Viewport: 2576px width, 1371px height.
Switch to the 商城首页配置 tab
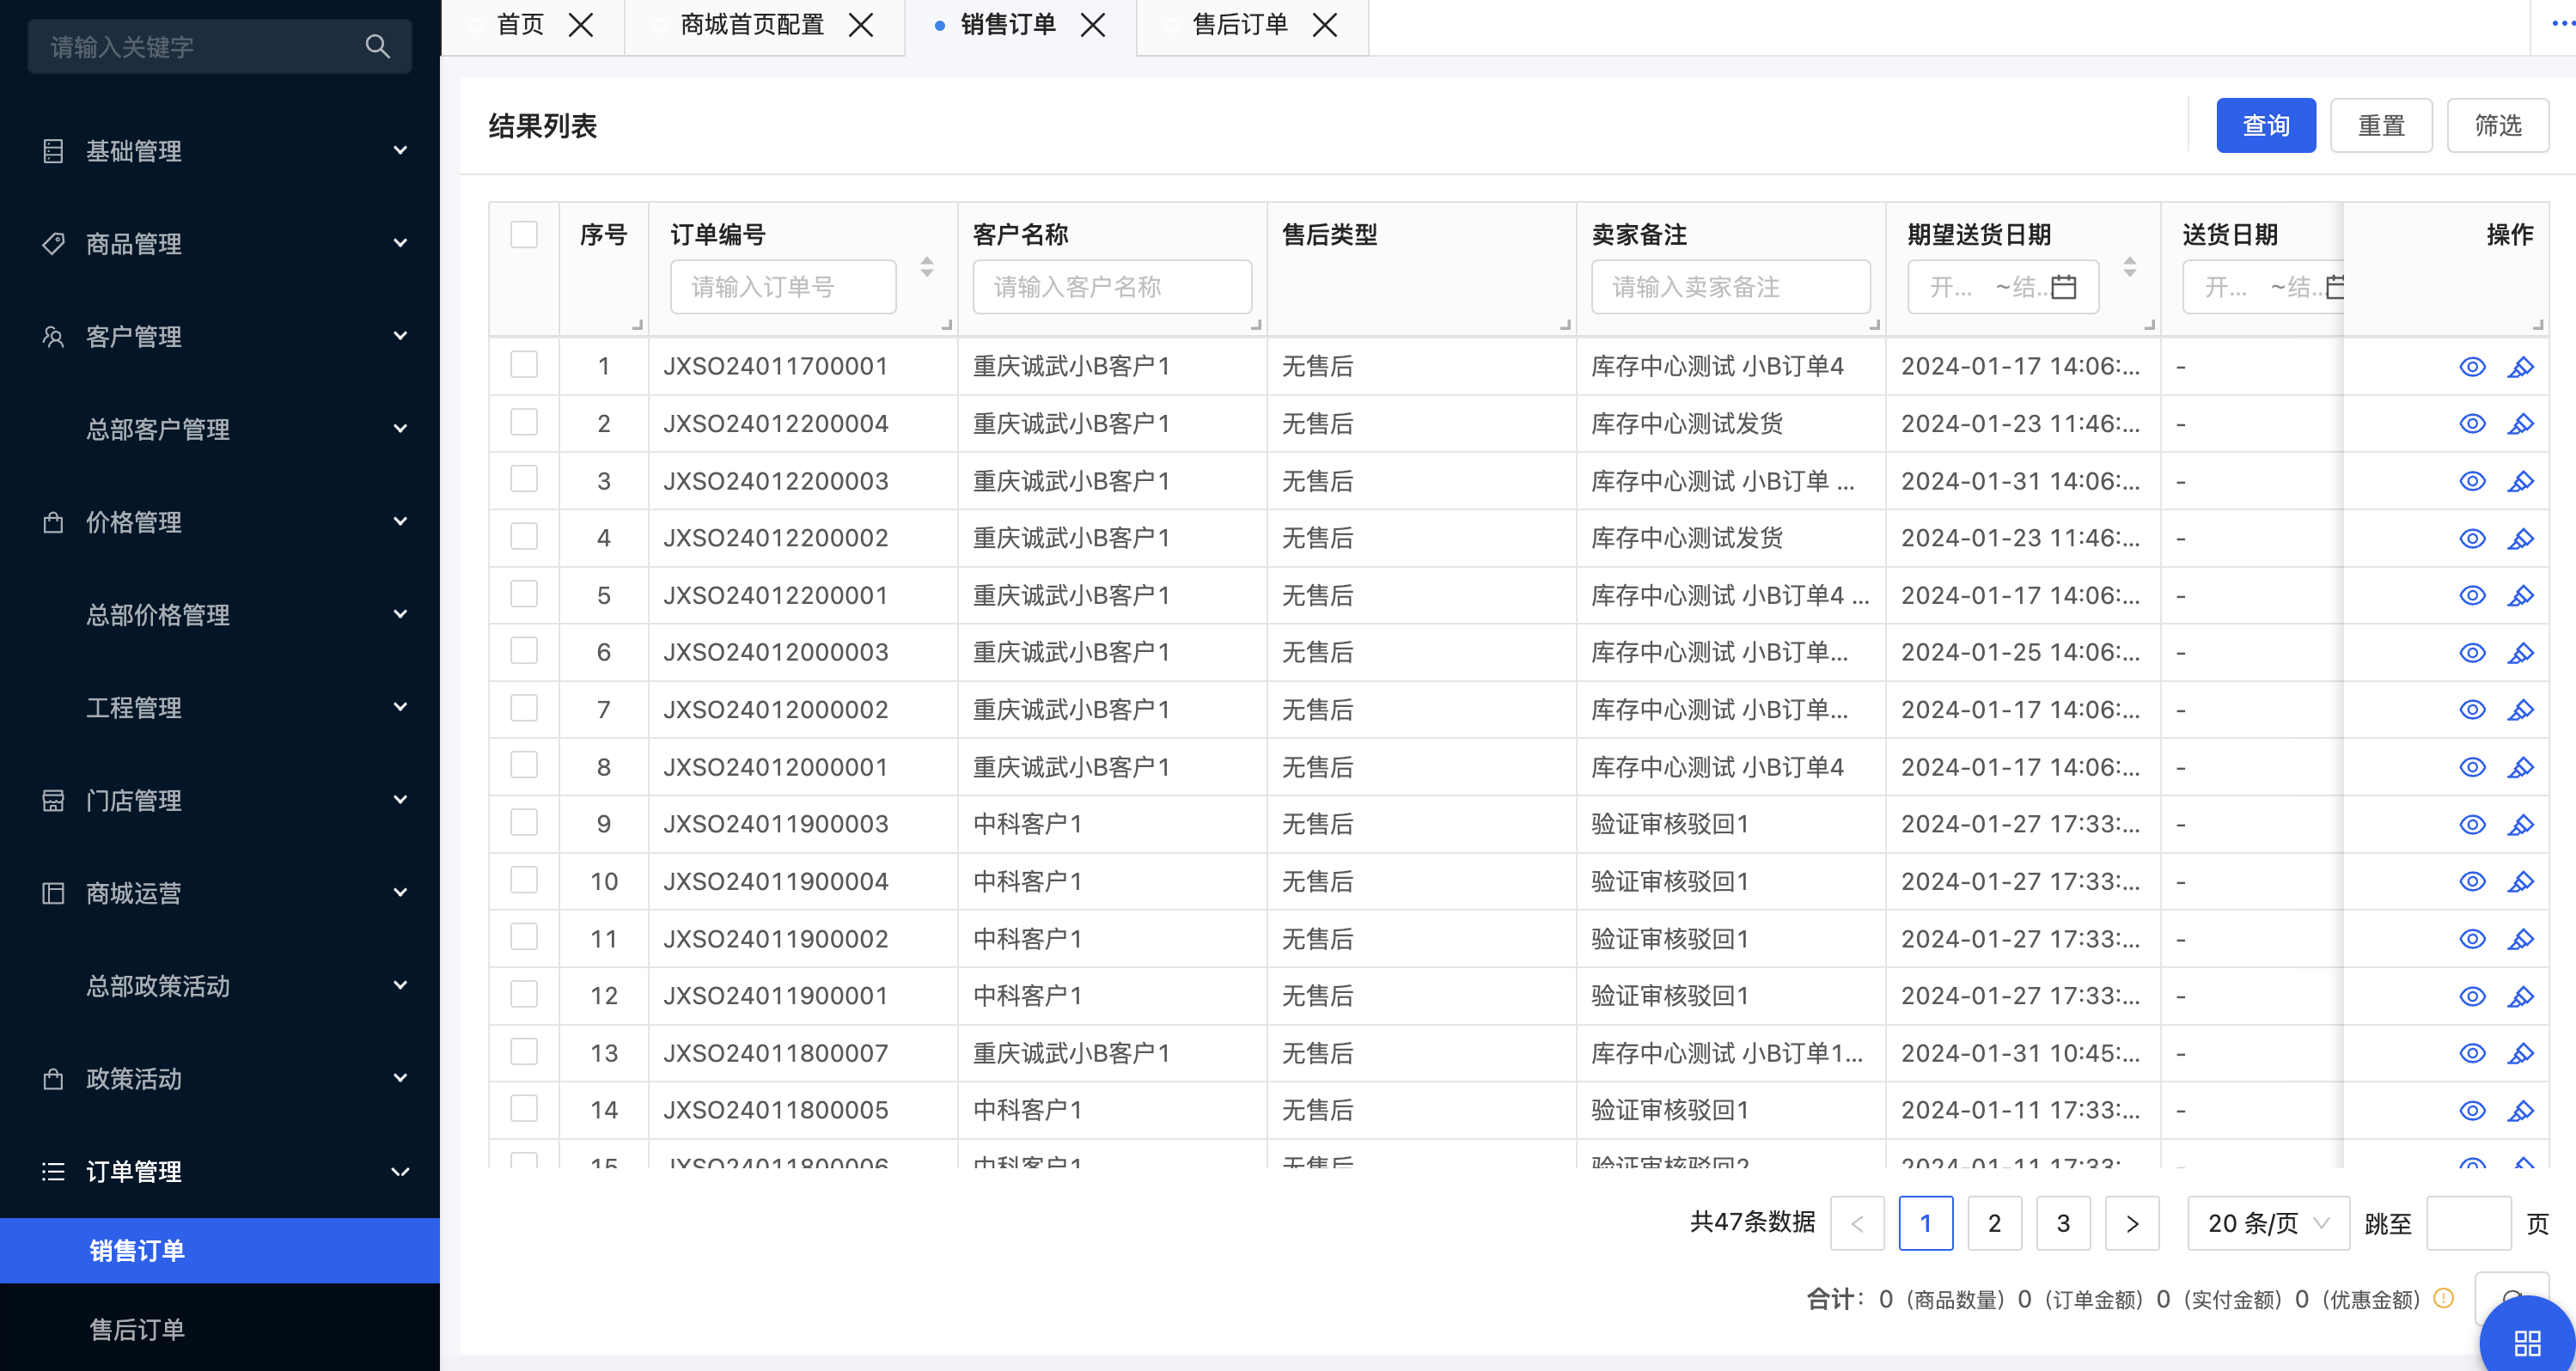pyautogui.click(x=752, y=25)
